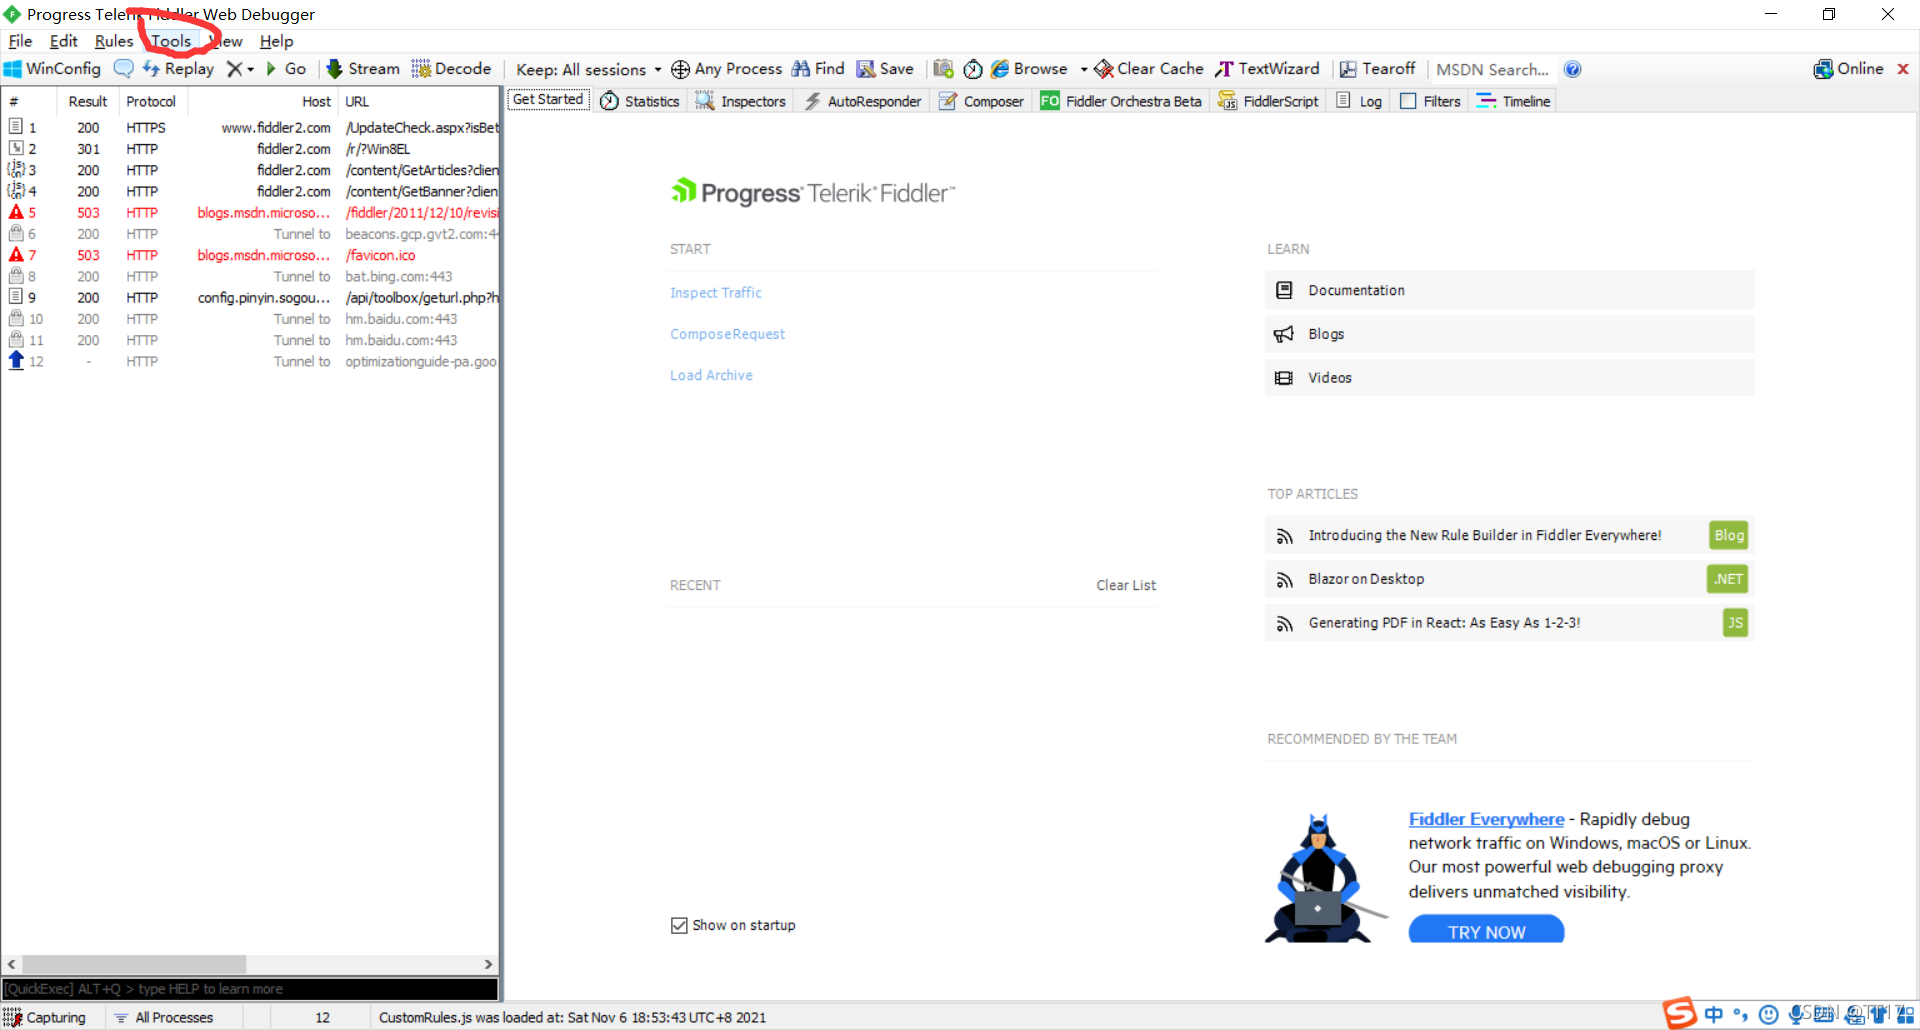
Task: Click the Go resume button
Action: coord(286,69)
